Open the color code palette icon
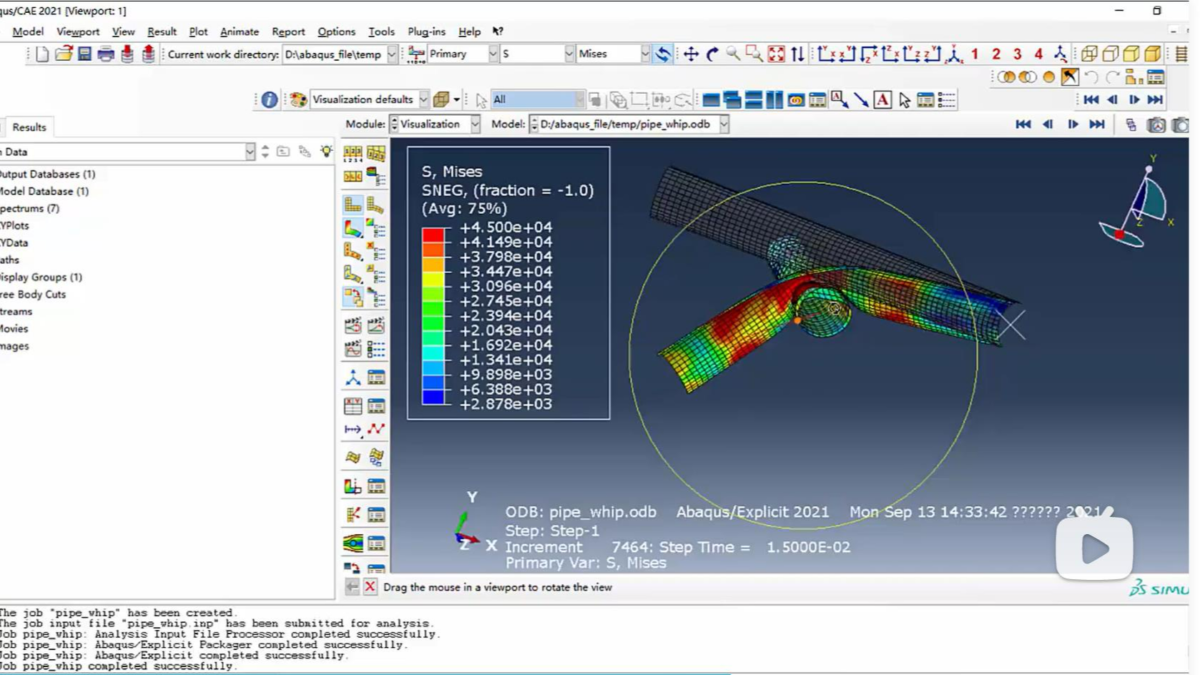 [x=297, y=99]
